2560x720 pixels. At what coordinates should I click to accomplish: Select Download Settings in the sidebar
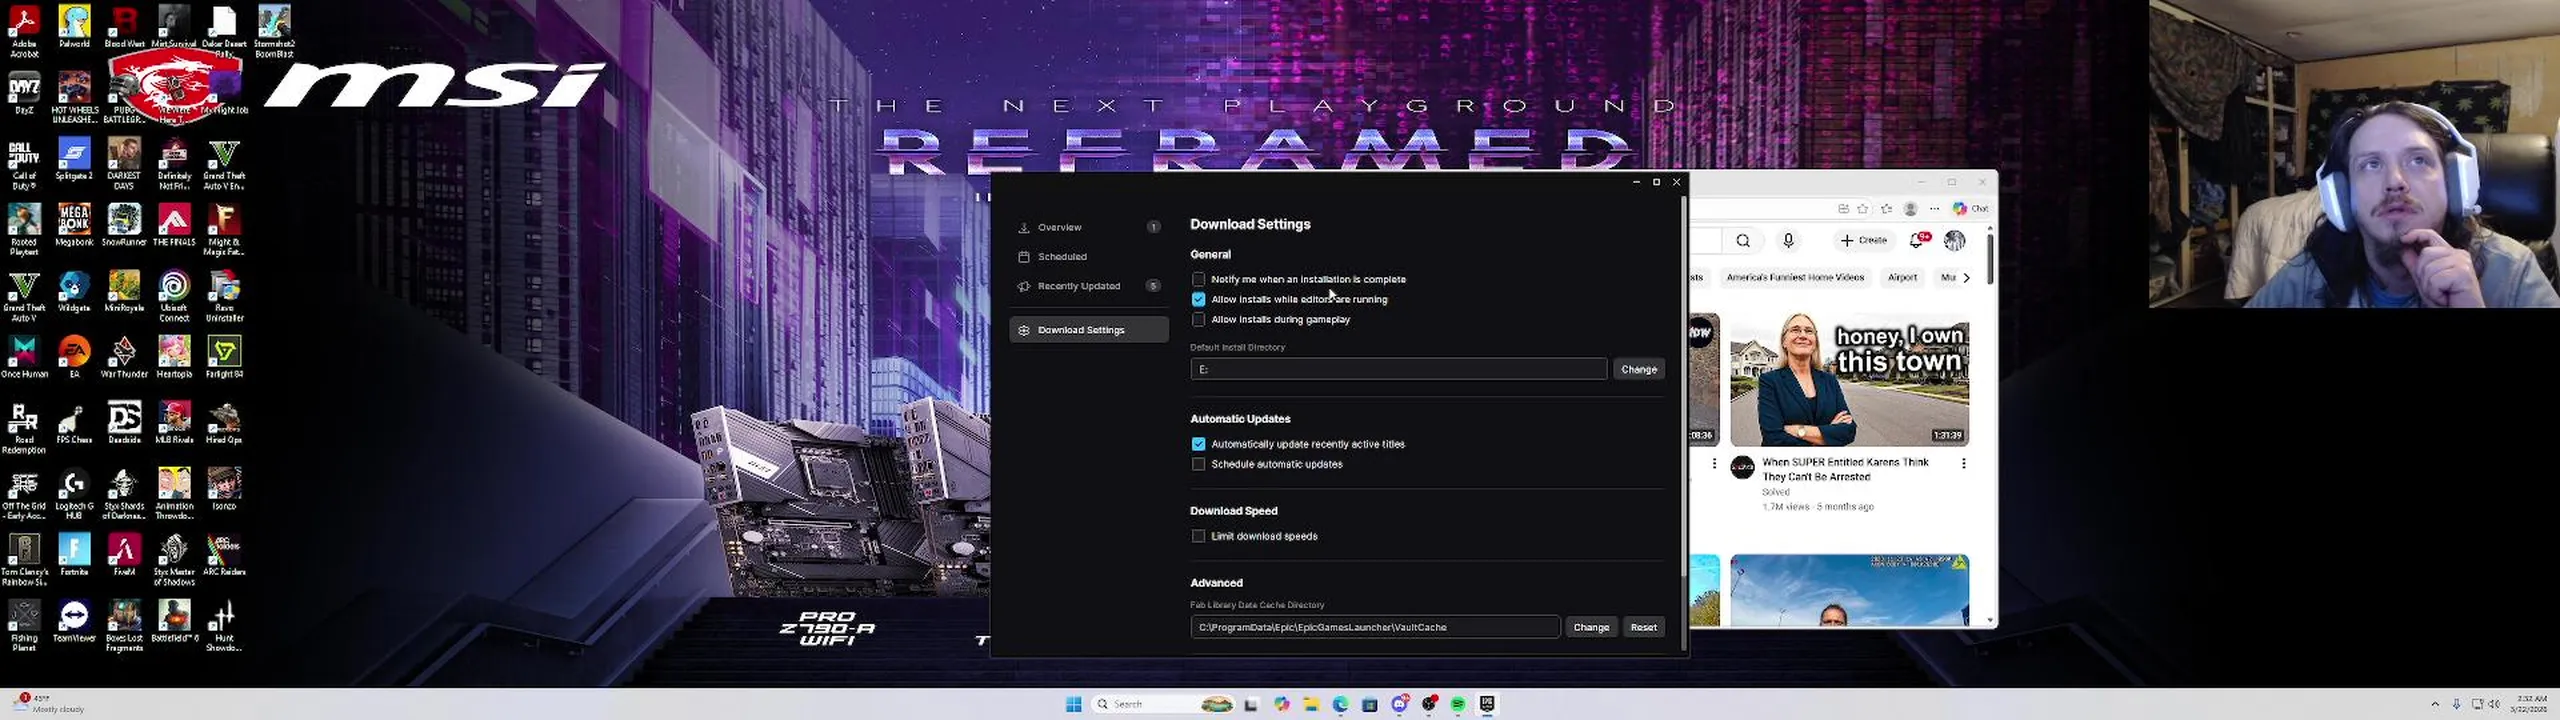[1088, 330]
